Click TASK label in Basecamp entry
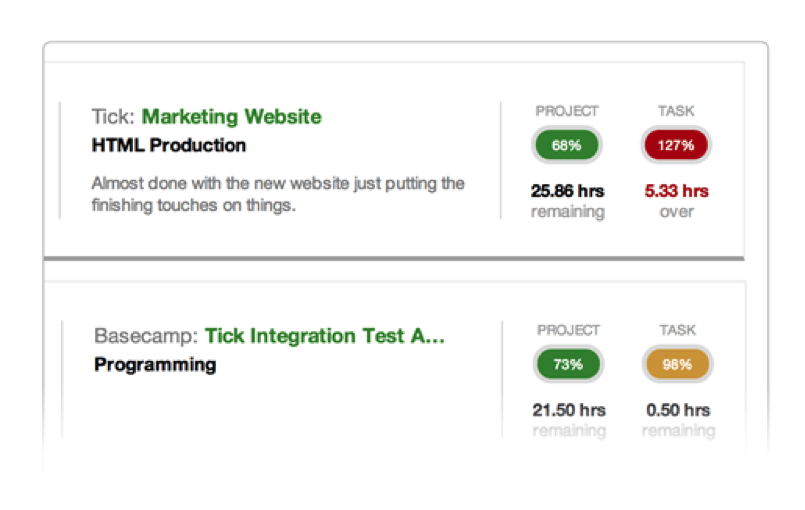 678,330
